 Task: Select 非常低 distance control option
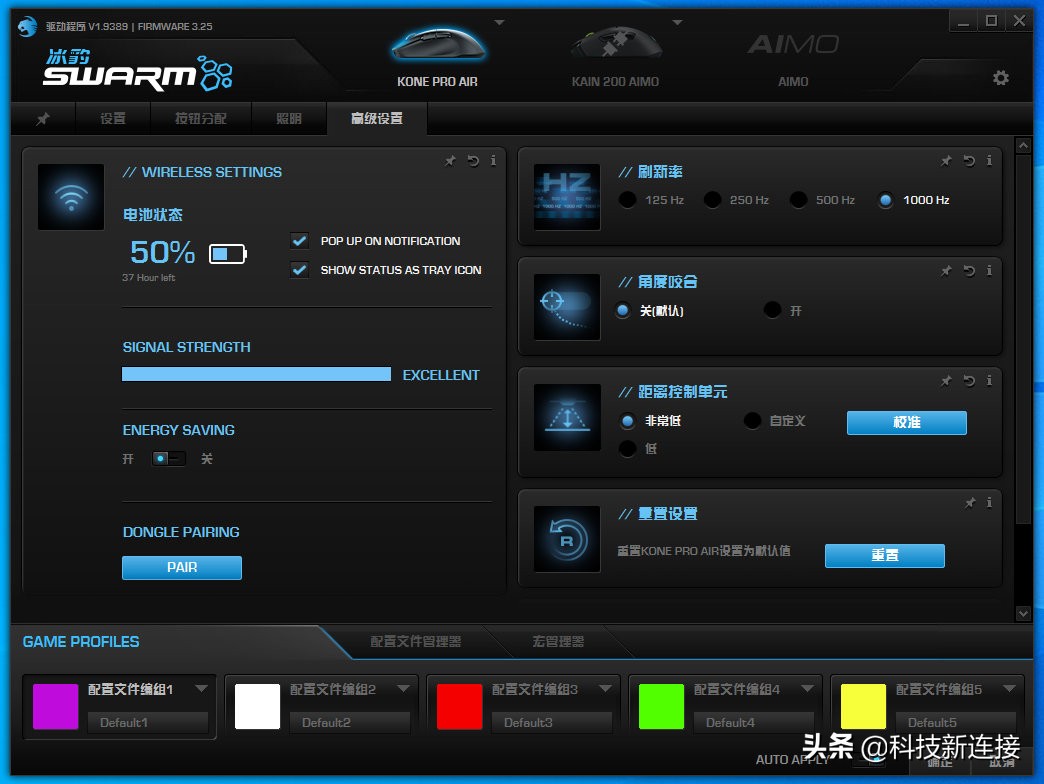[x=627, y=421]
